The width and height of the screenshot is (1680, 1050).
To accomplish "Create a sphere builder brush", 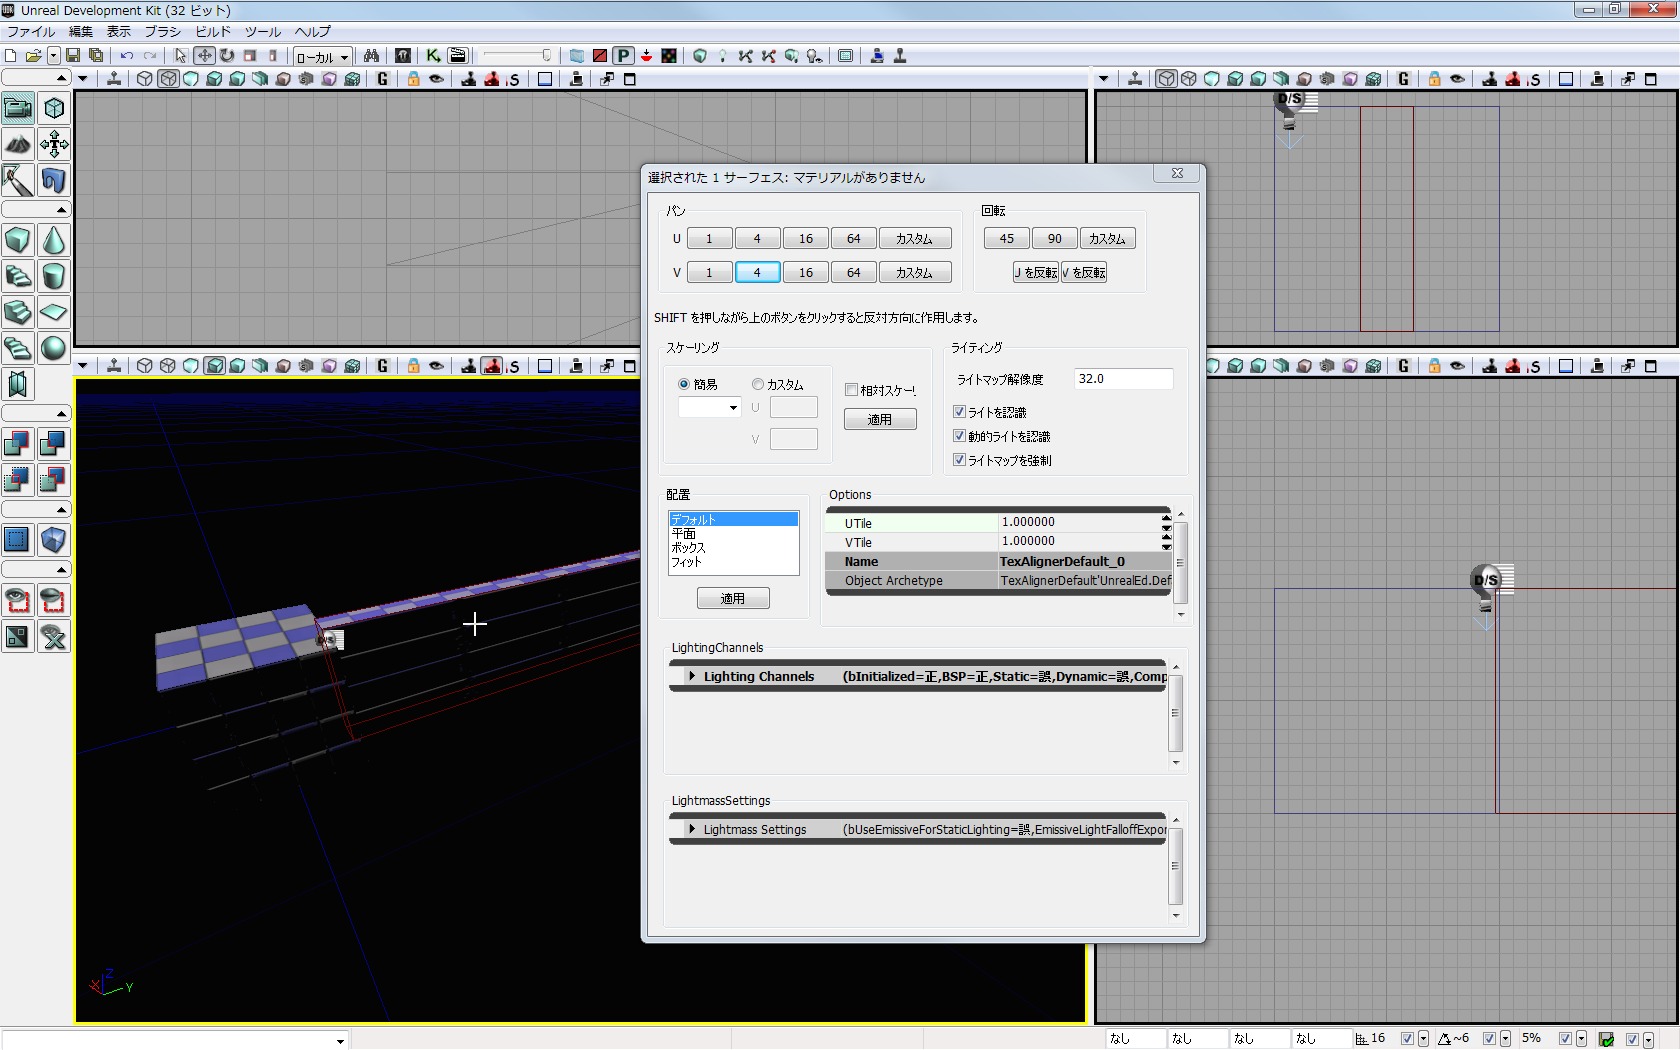I will (54, 348).
